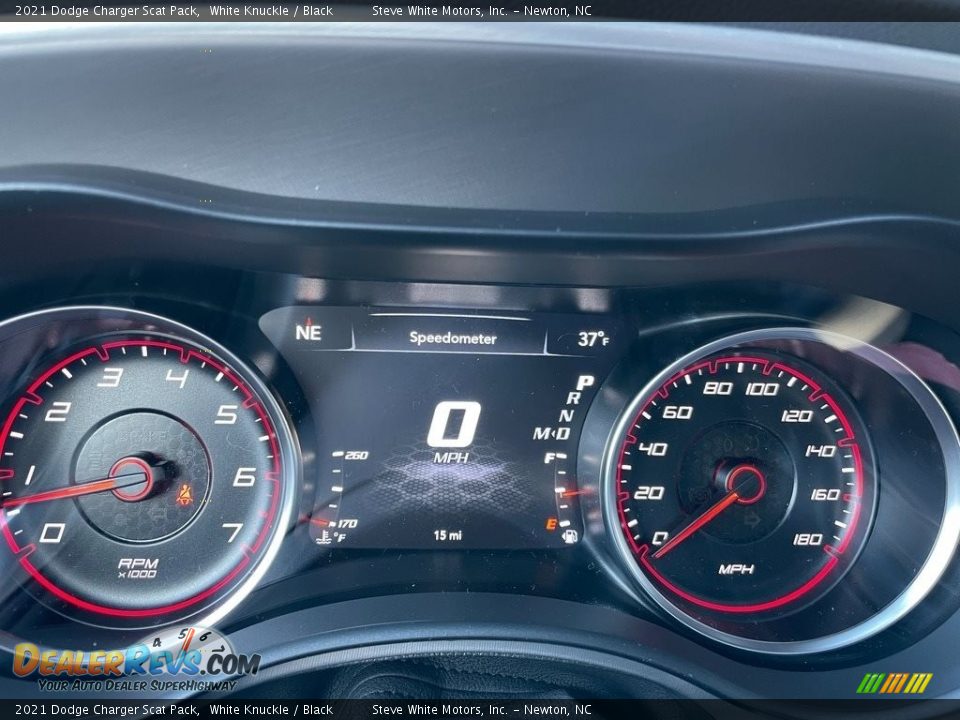Click the top caption 2021 Dodge Charger Scat Pack
The width and height of the screenshot is (960, 720).
107,10
